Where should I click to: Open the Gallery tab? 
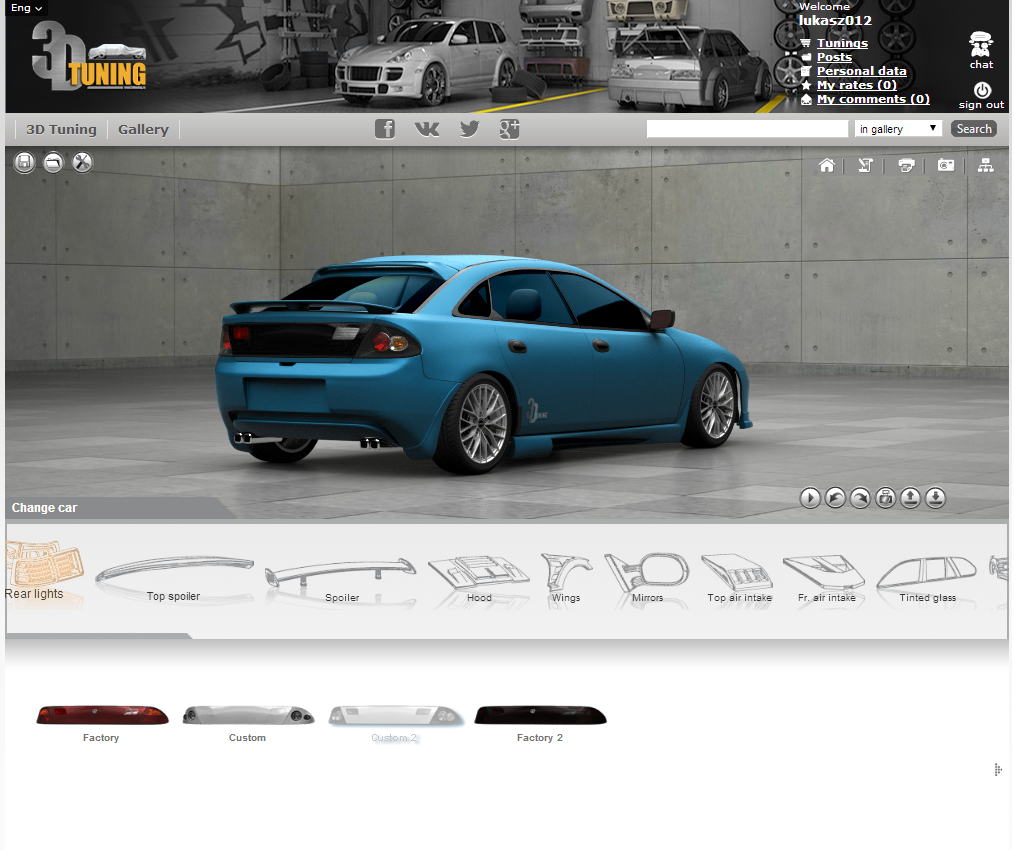pyautogui.click(x=143, y=129)
